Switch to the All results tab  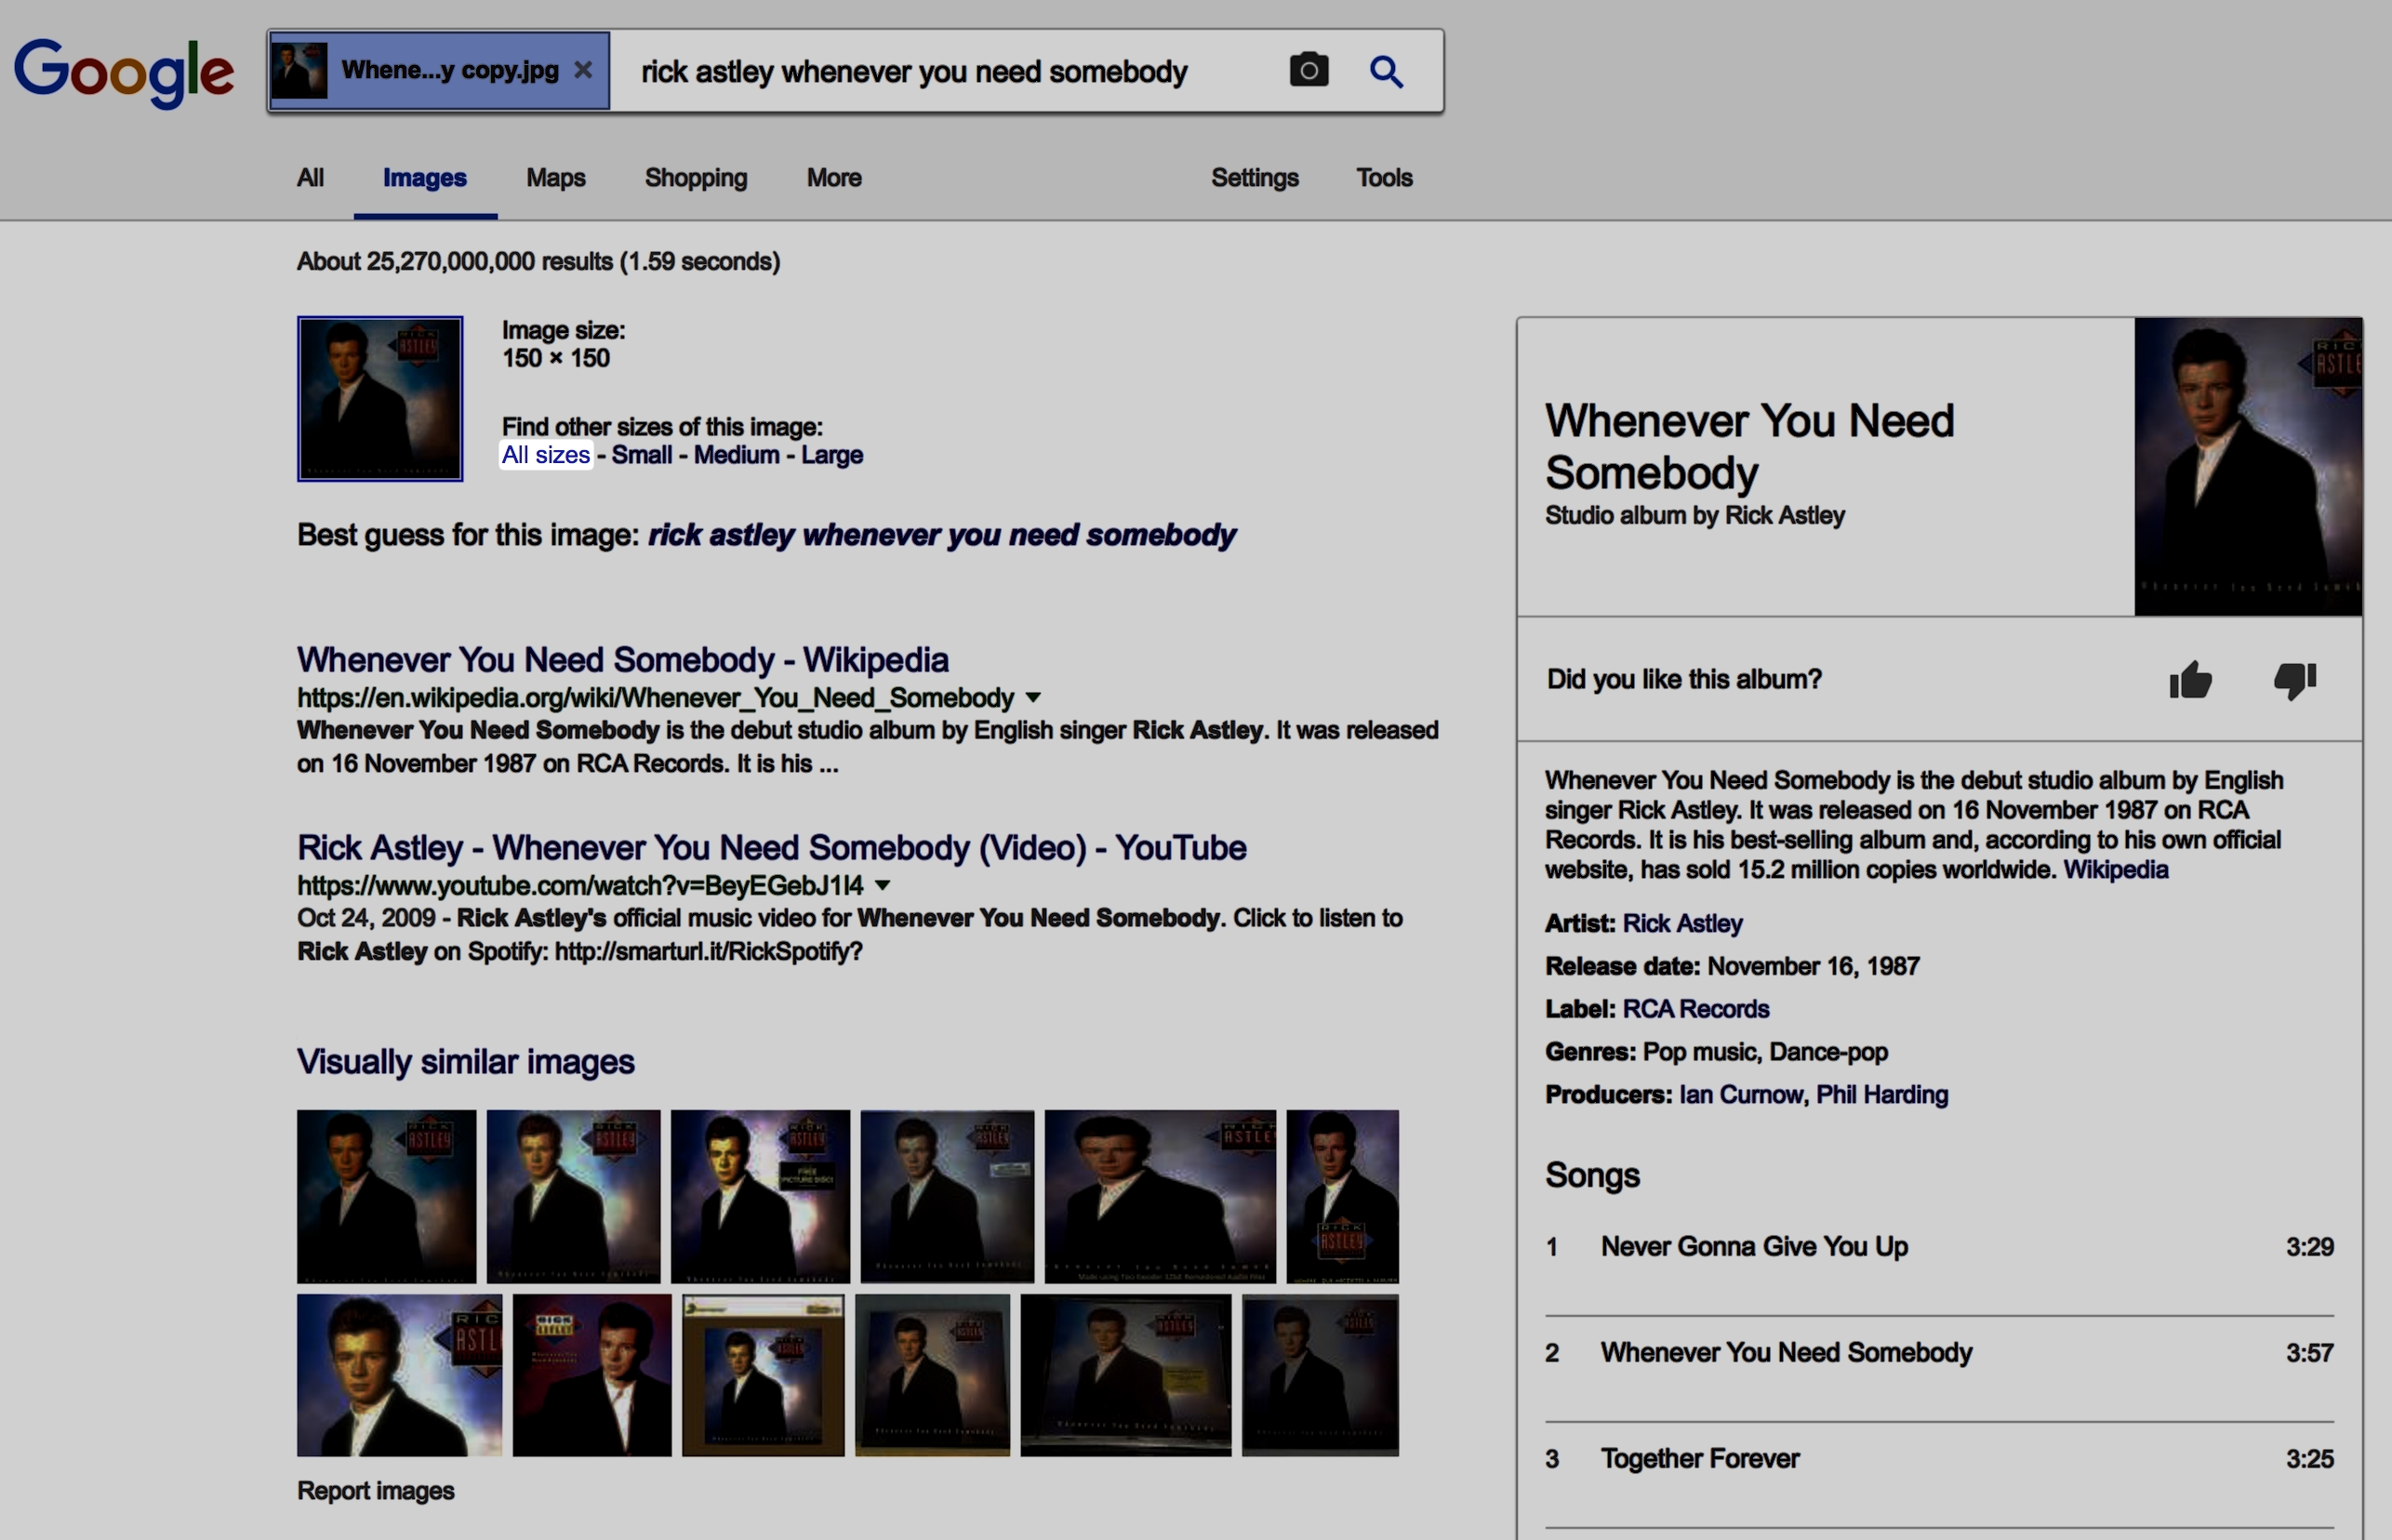point(310,177)
